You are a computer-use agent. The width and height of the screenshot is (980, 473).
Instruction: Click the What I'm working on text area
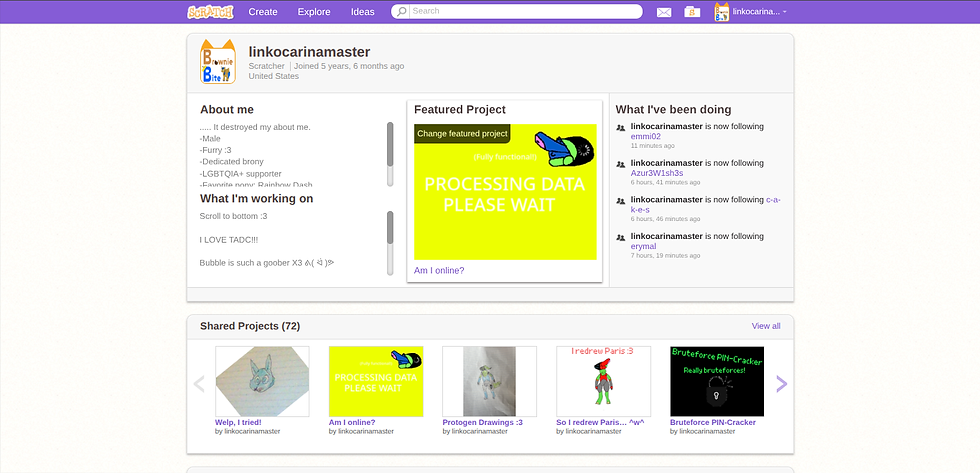pos(292,243)
